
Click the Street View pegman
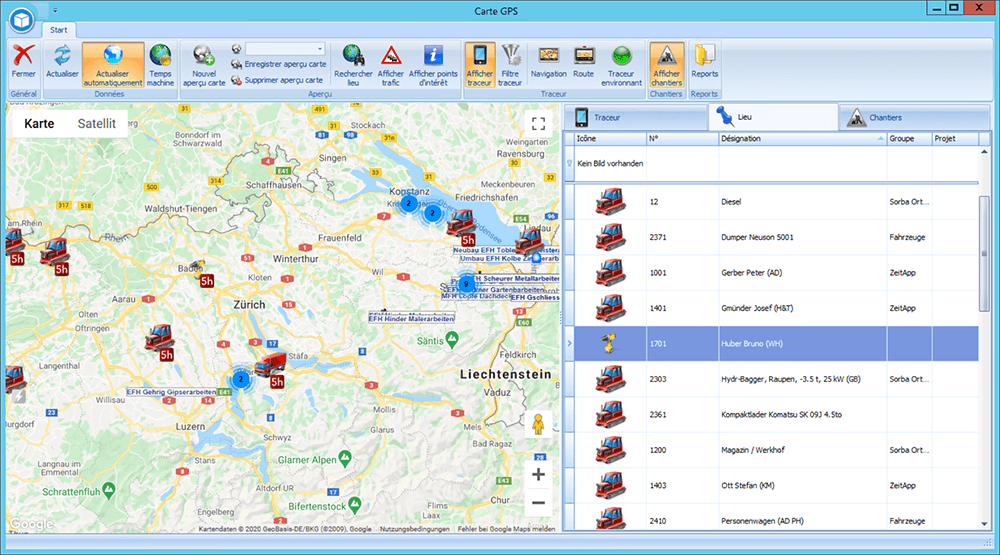click(x=538, y=424)
